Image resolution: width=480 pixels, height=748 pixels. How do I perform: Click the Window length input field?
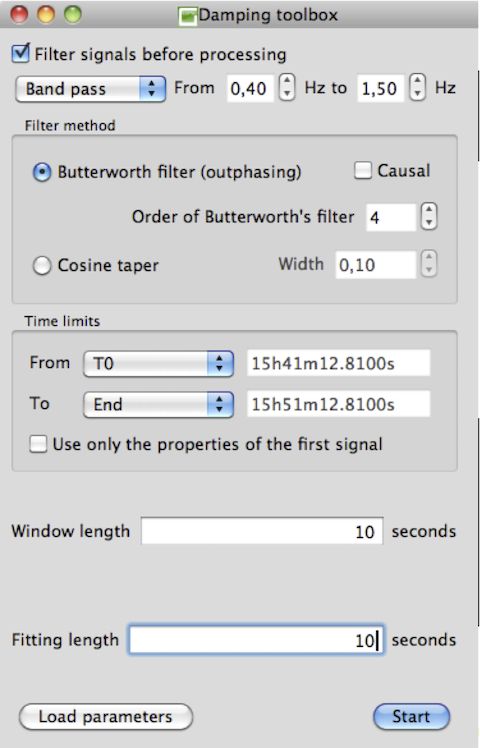pos(262,531)
